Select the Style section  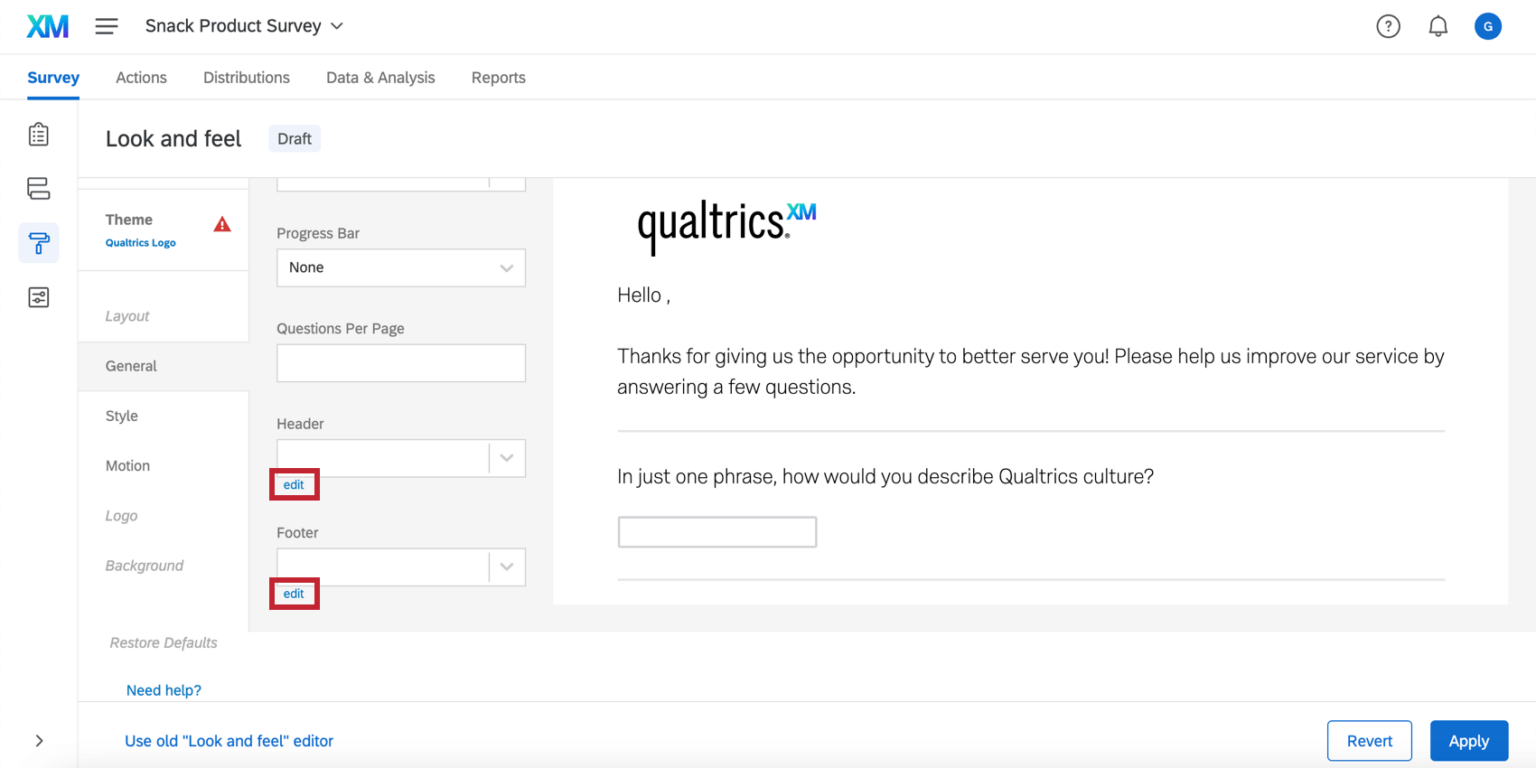click(122, 416)
